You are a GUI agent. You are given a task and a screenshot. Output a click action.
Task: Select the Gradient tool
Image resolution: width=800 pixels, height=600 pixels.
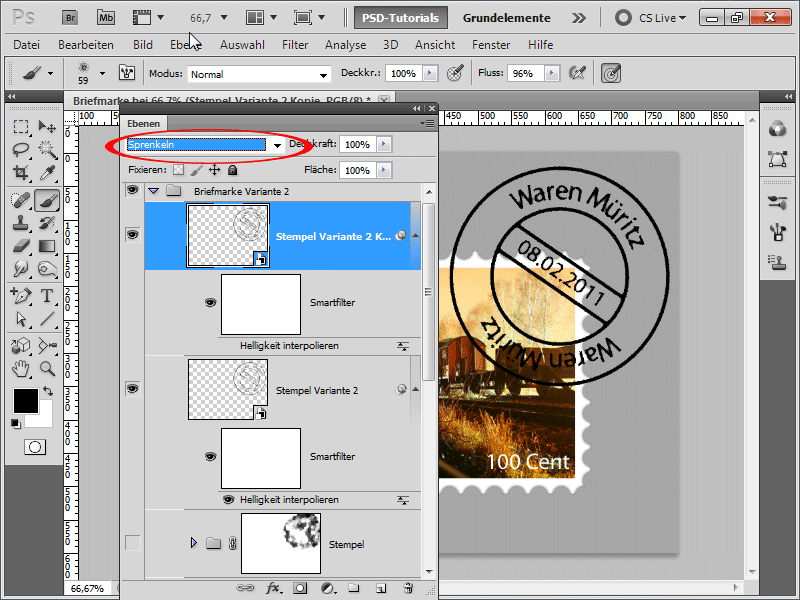point(47,246)
